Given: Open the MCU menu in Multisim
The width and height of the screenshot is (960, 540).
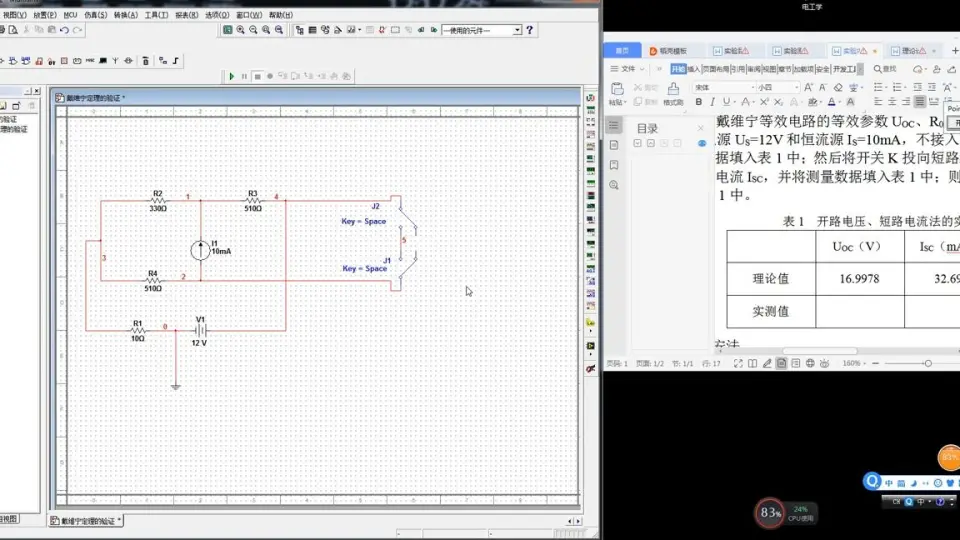Looking at the screenshot, I should coord(70,15).
